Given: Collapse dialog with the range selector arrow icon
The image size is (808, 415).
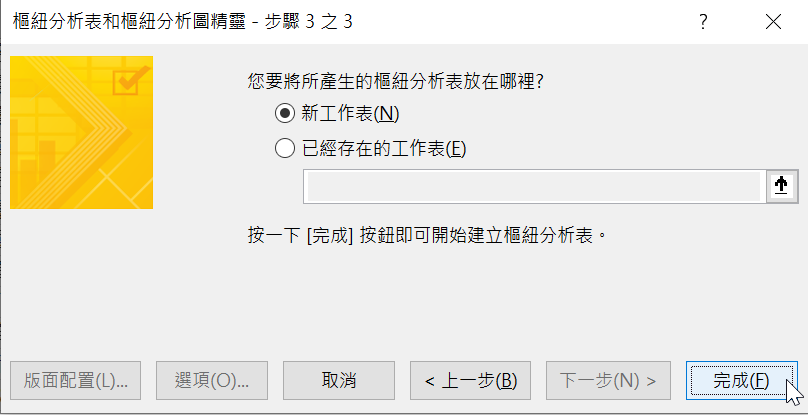Looking at the screenshot, I should 782,186.
